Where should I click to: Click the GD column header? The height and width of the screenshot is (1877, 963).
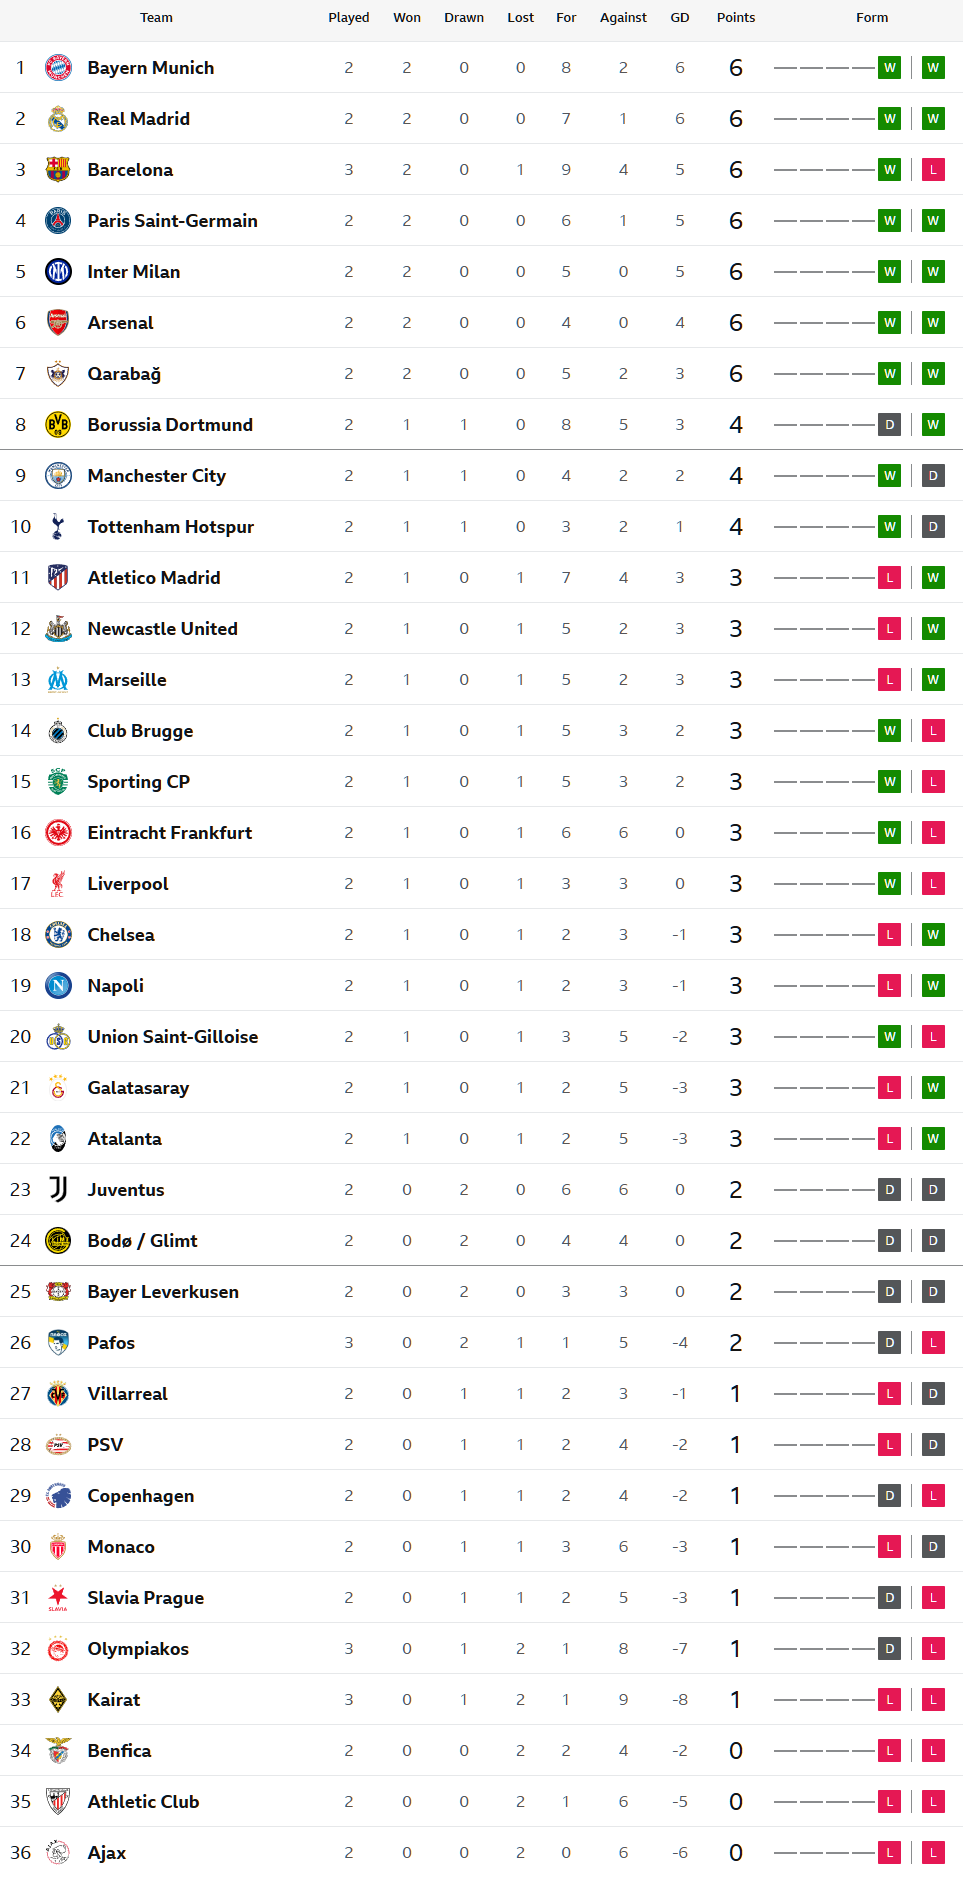pyautogui.click(x=679, y=18)
